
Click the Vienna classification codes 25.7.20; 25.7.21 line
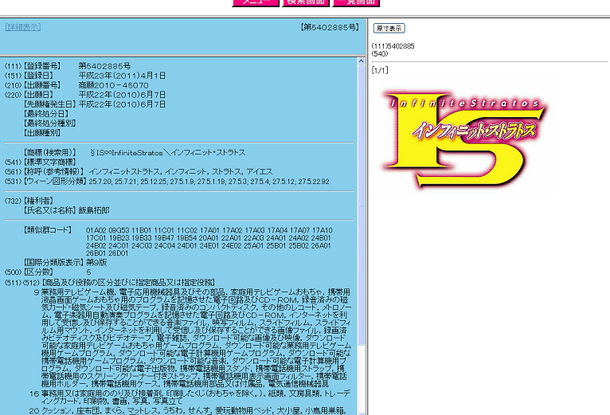click(x=209, y=181)
